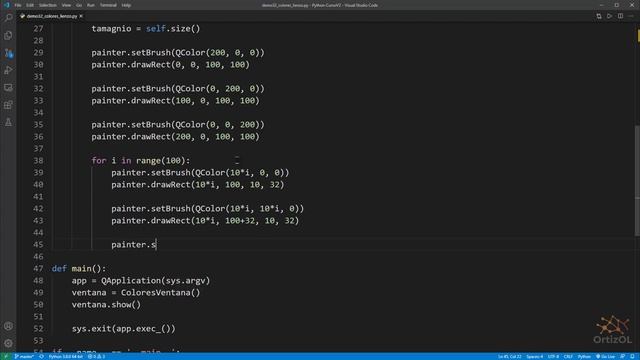Open the Run menu
The width and height of the screenshot is (640, 360).
(91, 5)
